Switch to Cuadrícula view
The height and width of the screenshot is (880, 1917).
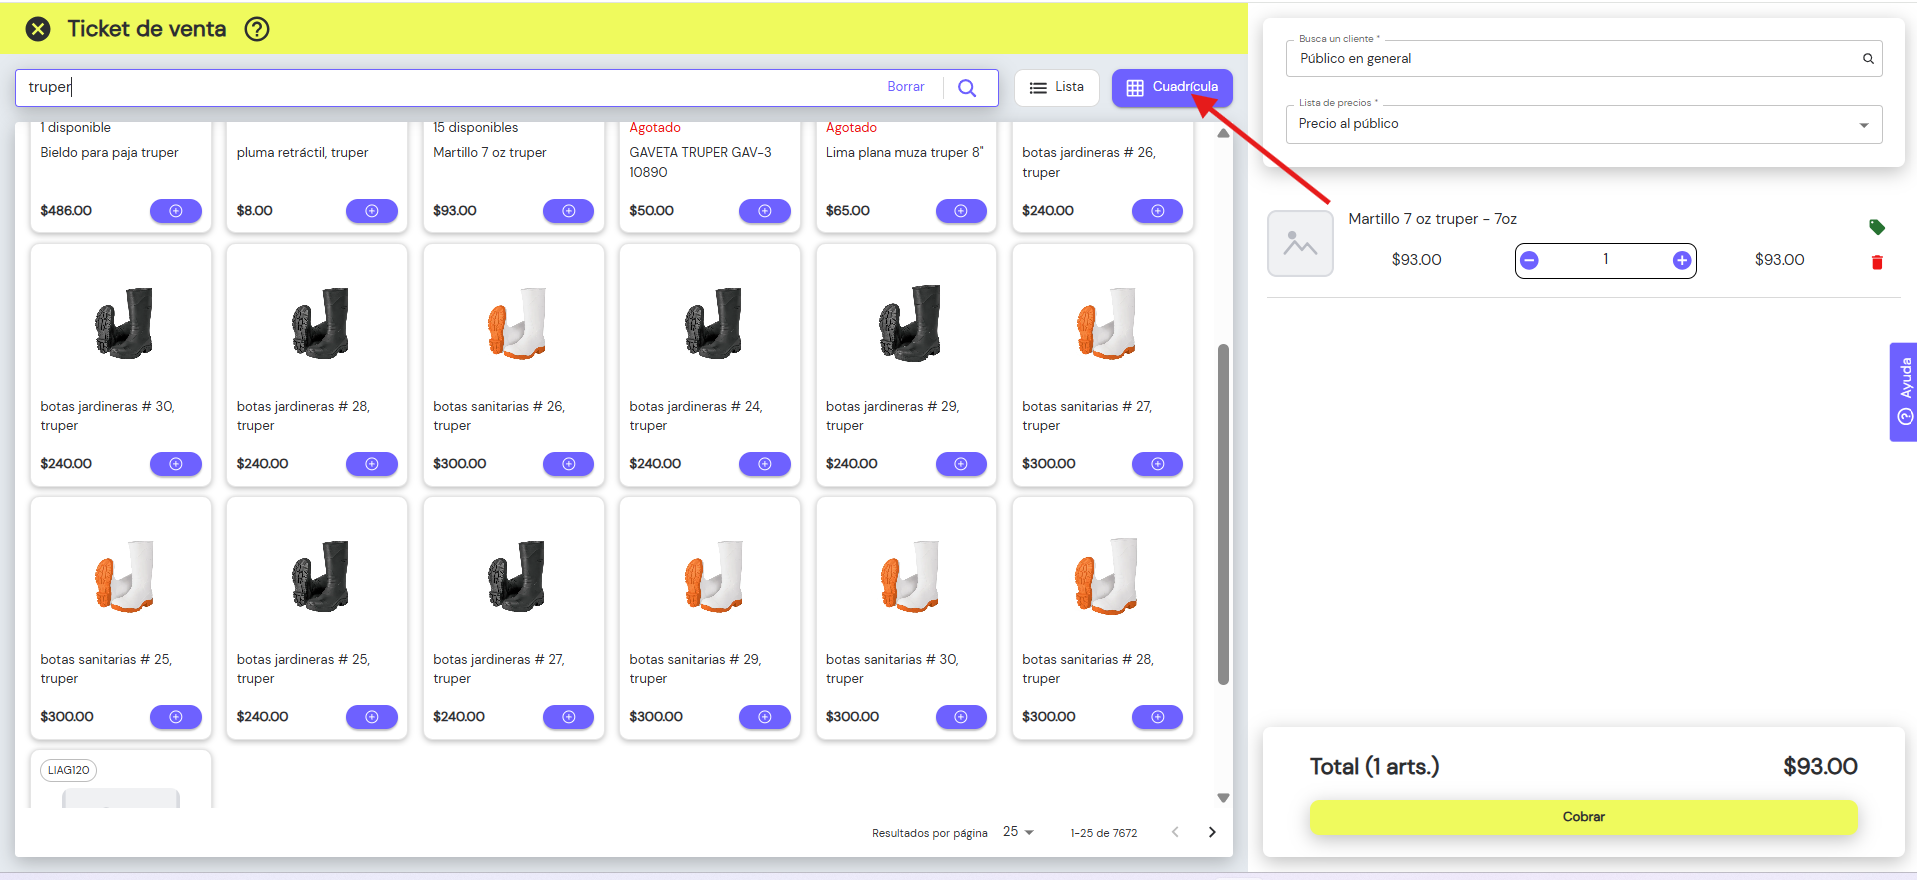click(x=1172, y=87)
